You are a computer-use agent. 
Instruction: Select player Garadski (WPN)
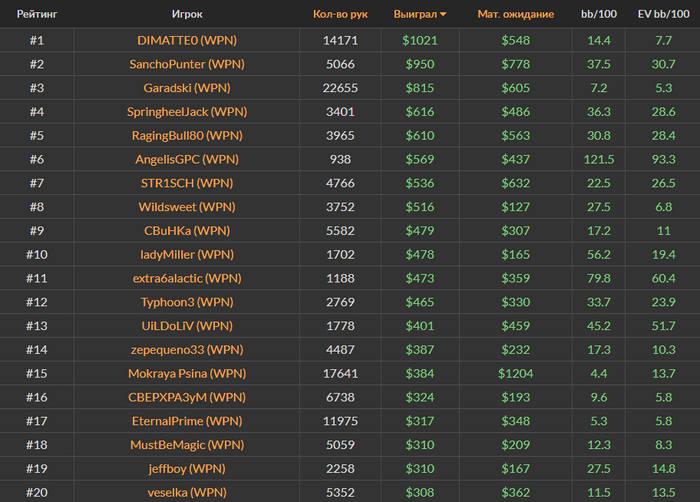tap(186, 88)
